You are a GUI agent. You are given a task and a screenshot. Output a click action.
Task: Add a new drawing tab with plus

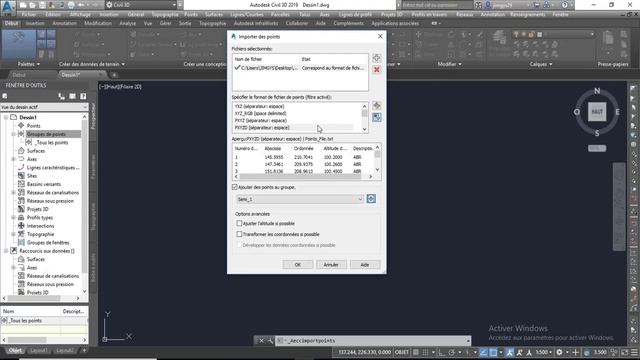click(114, 75)
